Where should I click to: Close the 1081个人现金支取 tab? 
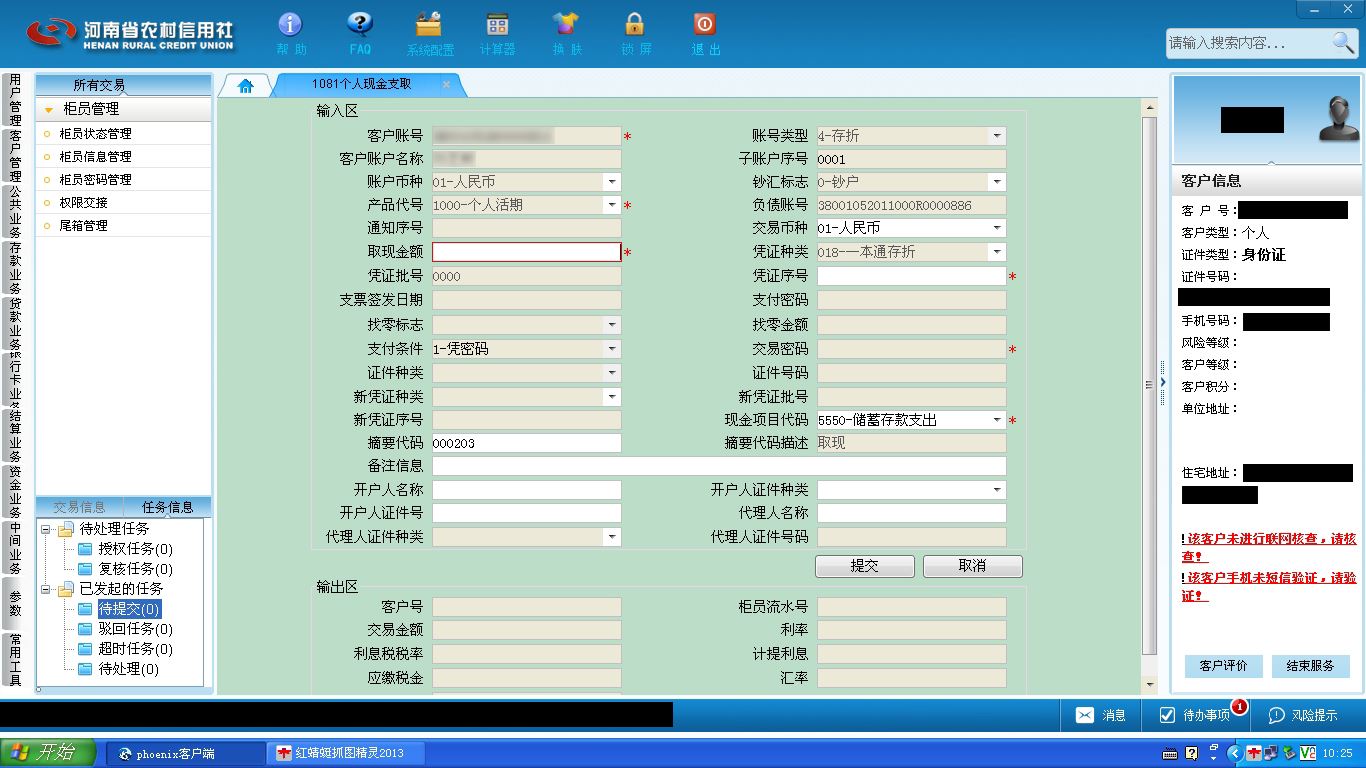pyautogui.click(x=446, y=85)
